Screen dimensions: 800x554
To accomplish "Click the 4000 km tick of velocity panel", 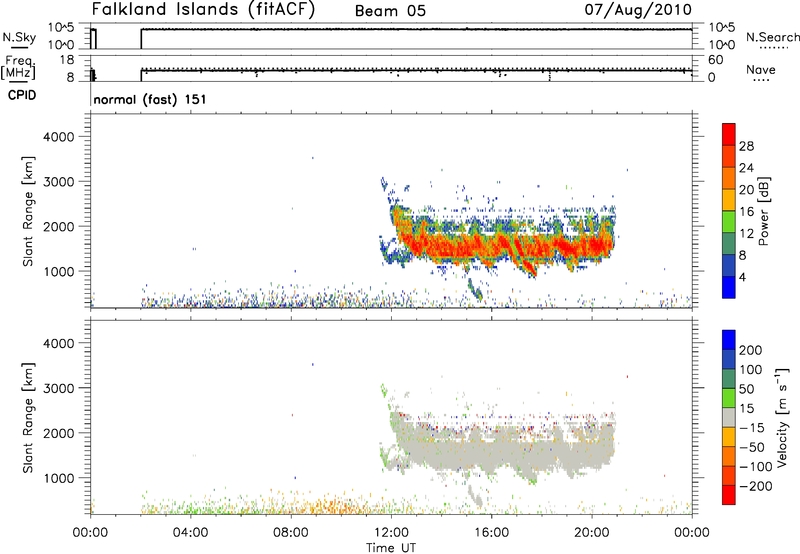I will pos(59,343).
